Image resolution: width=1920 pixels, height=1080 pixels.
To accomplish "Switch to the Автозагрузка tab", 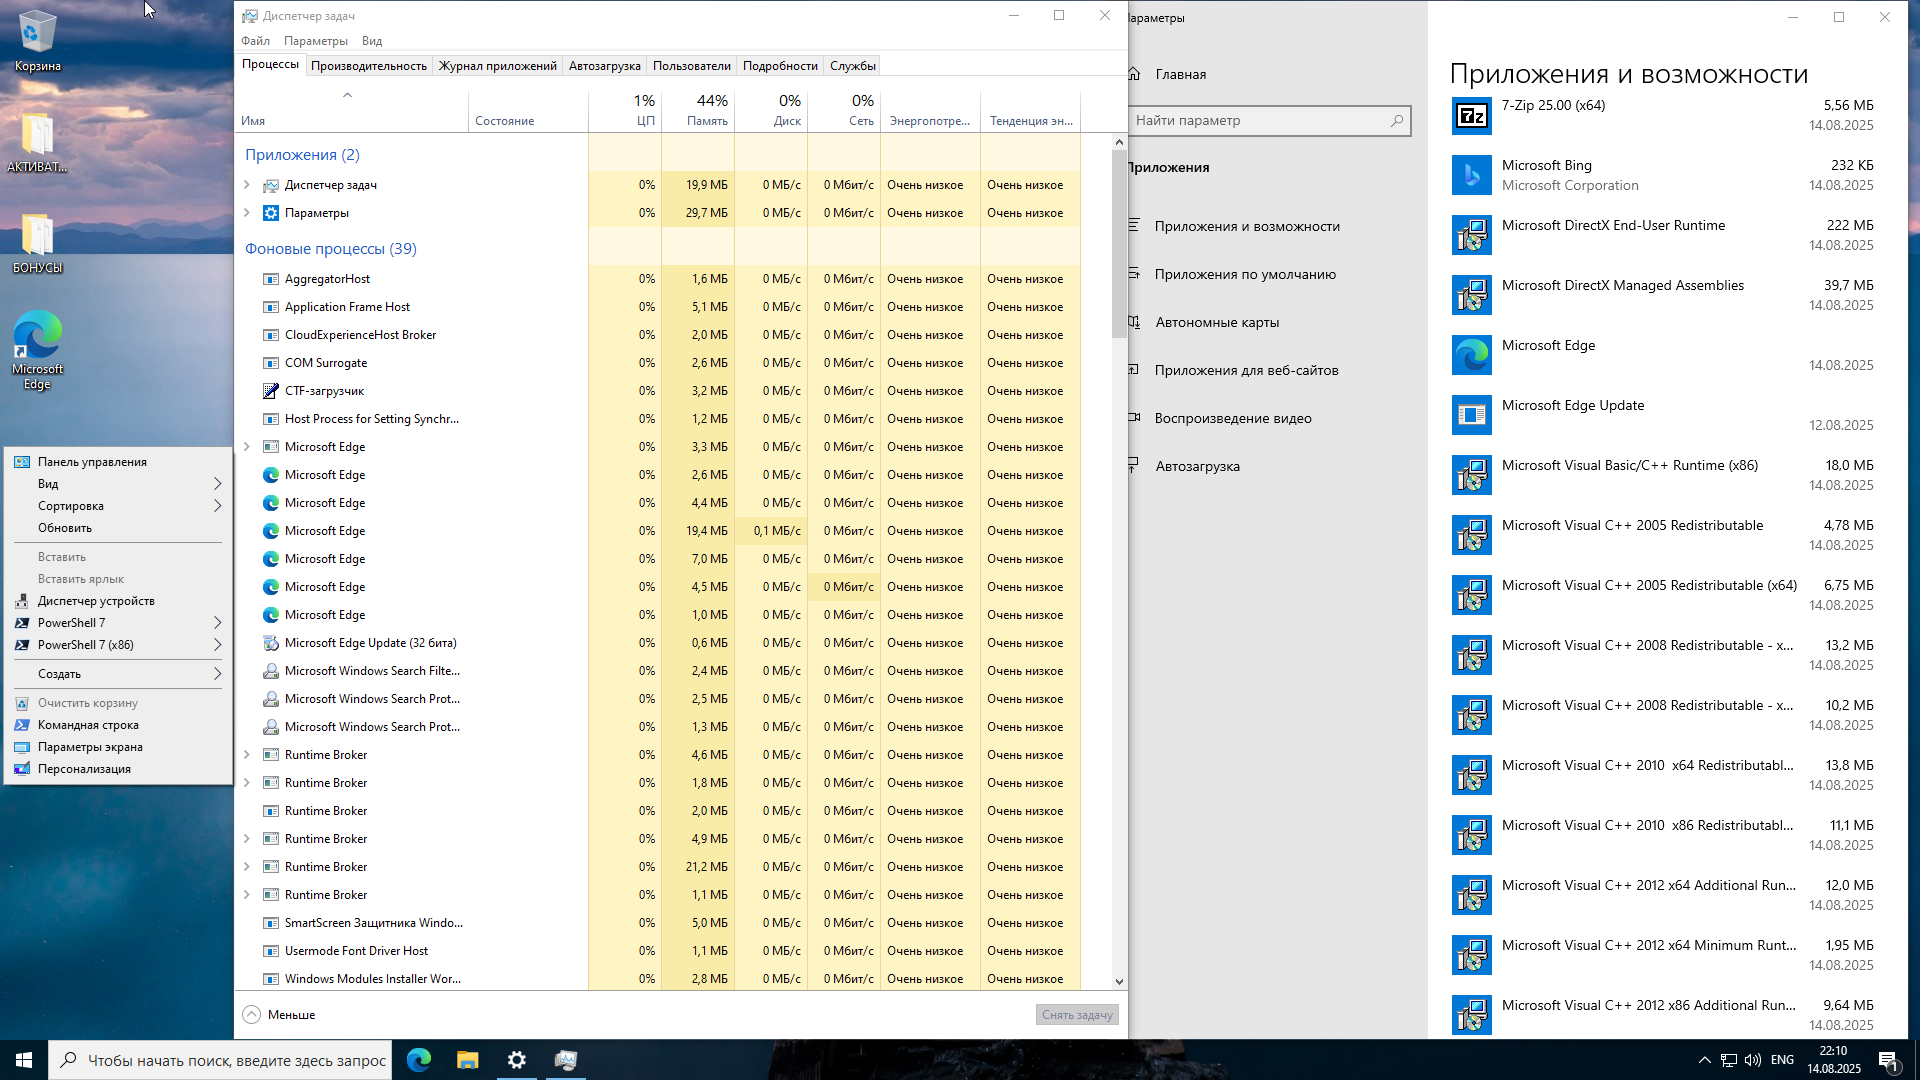I will pyautogui.click(x=605, y=66).
